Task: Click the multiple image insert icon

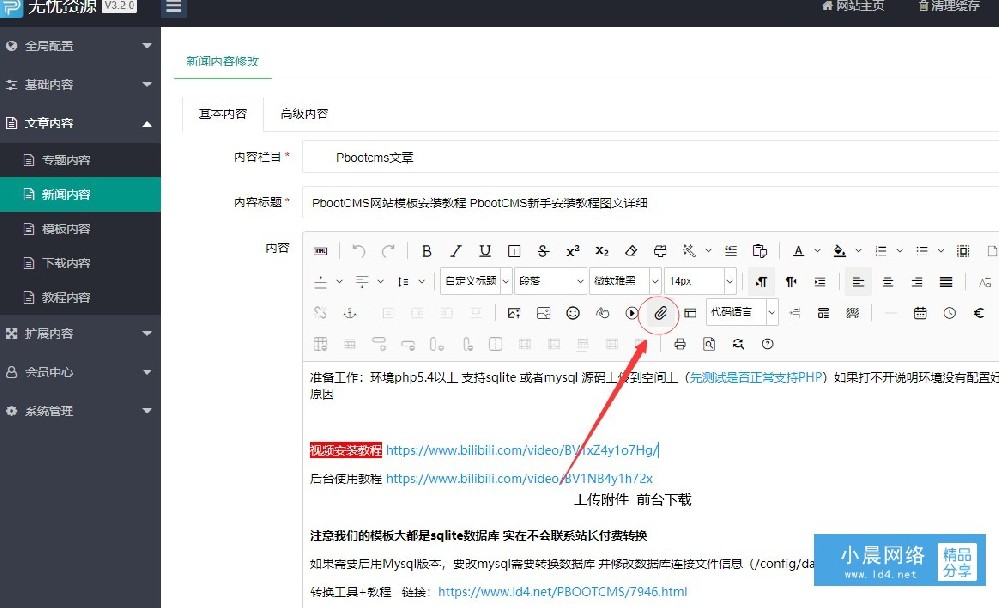Action: [x=543, y=313]
